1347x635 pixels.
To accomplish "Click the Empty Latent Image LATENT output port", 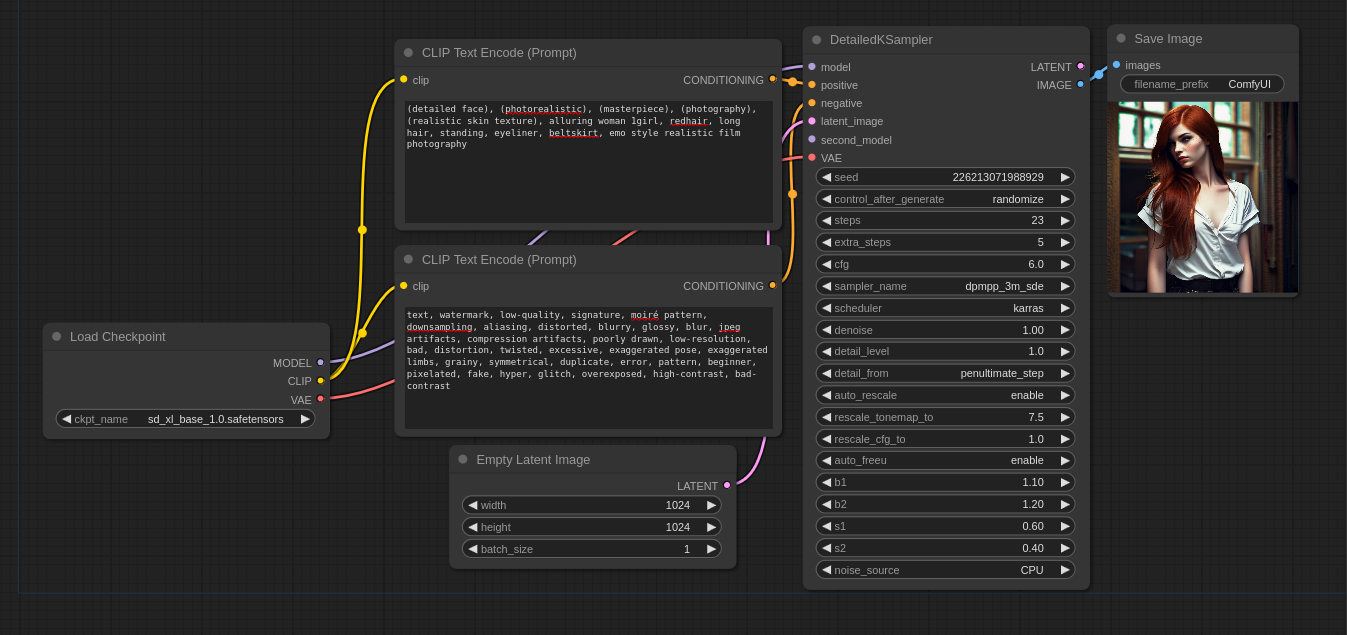I will pyautogui.click(x=727, y=485).
